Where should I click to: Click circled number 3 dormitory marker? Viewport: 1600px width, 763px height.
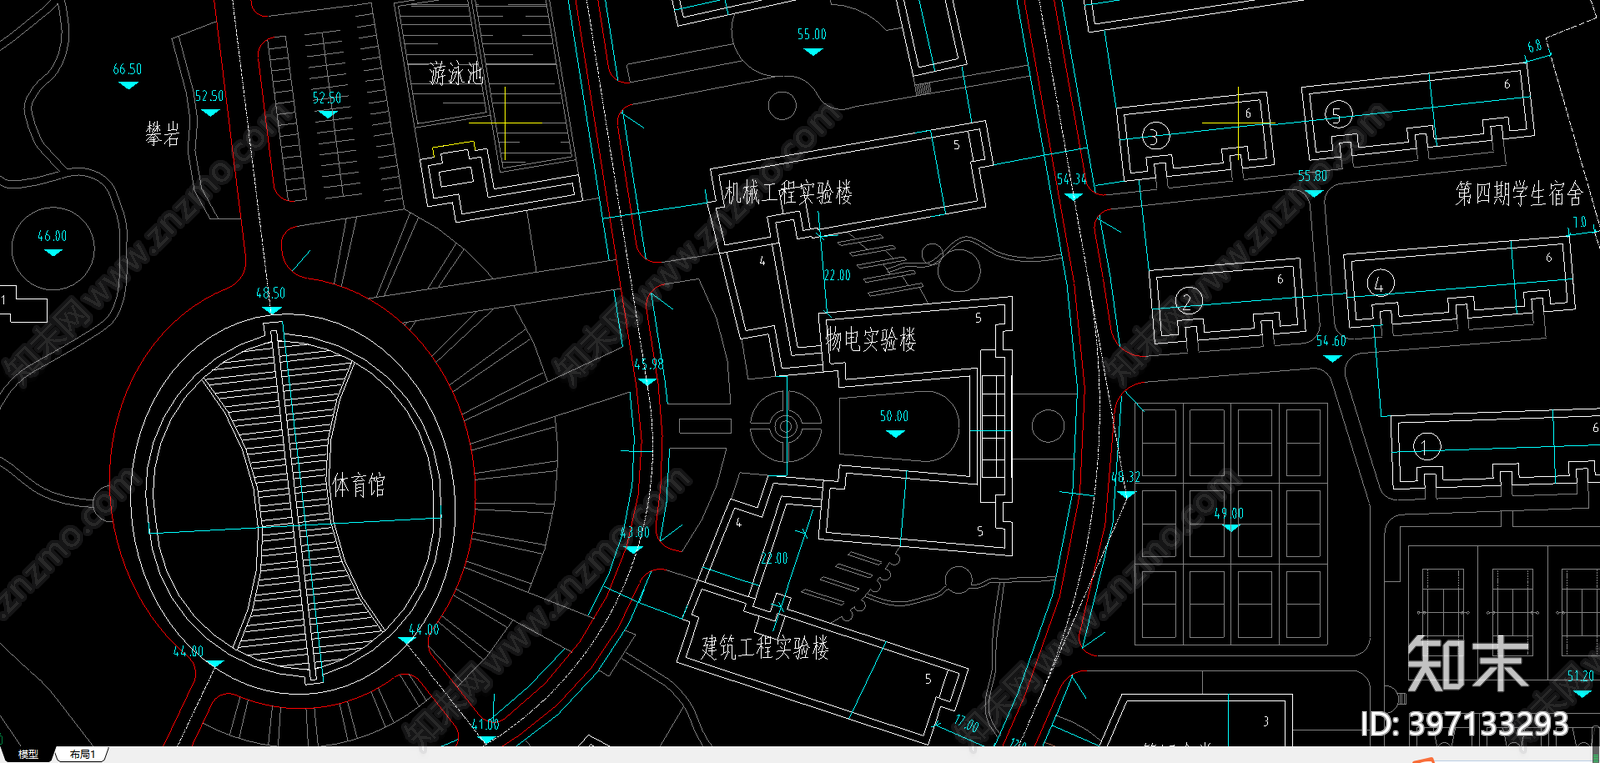point(1155,136)
